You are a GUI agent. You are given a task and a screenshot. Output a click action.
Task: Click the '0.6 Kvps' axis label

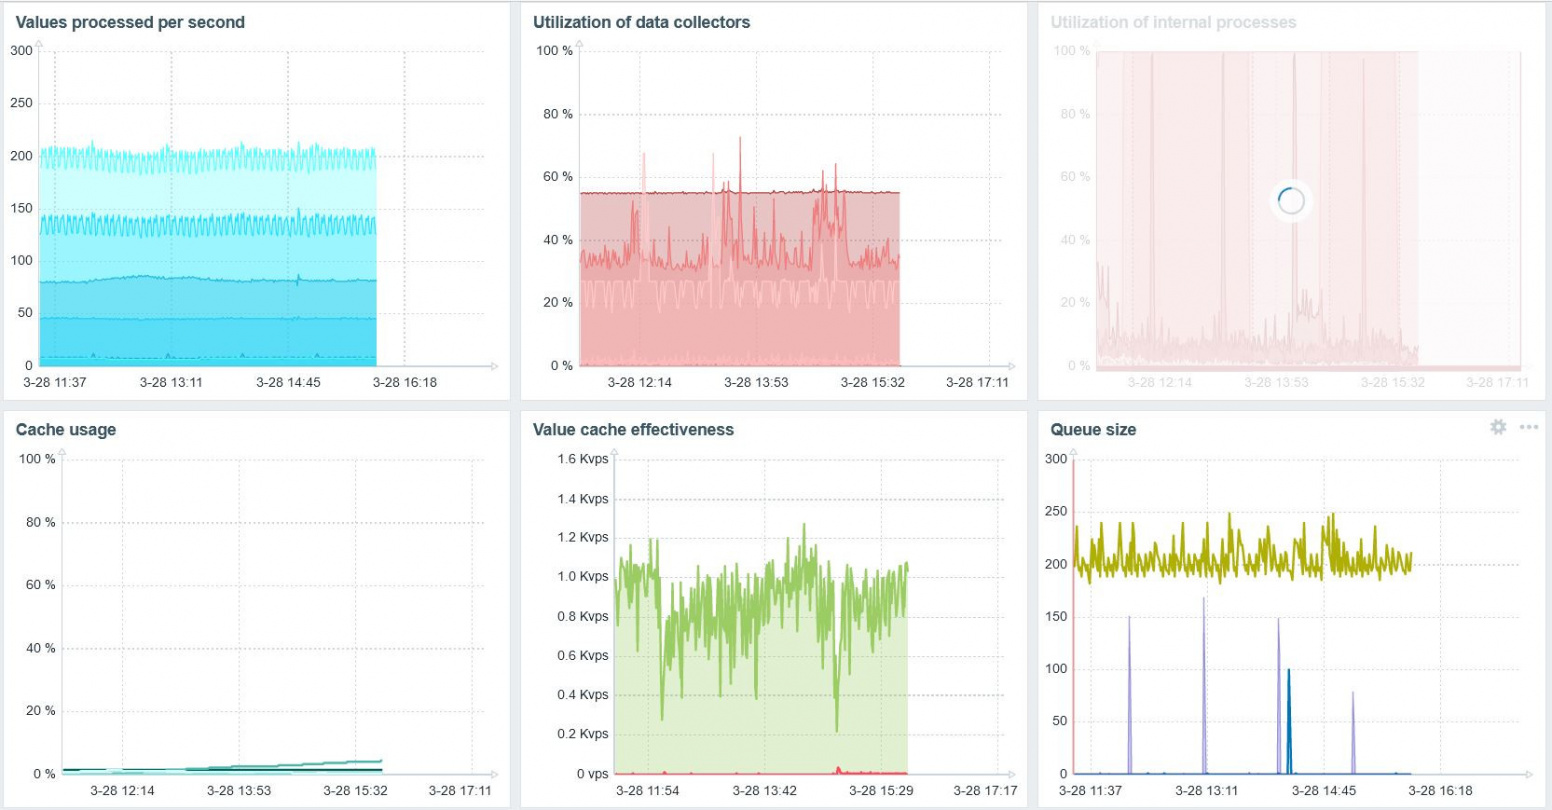click(582, 656)
